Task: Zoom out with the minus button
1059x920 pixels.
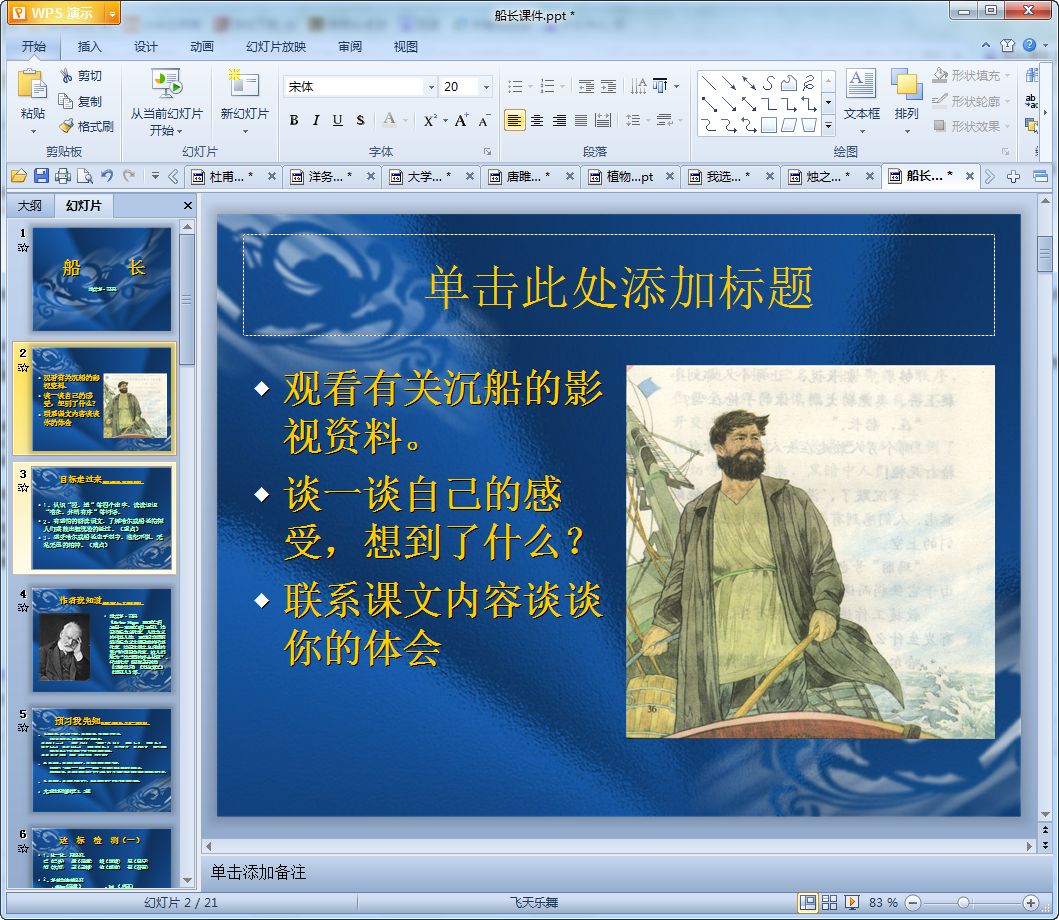Action: (x=912, y=902)
